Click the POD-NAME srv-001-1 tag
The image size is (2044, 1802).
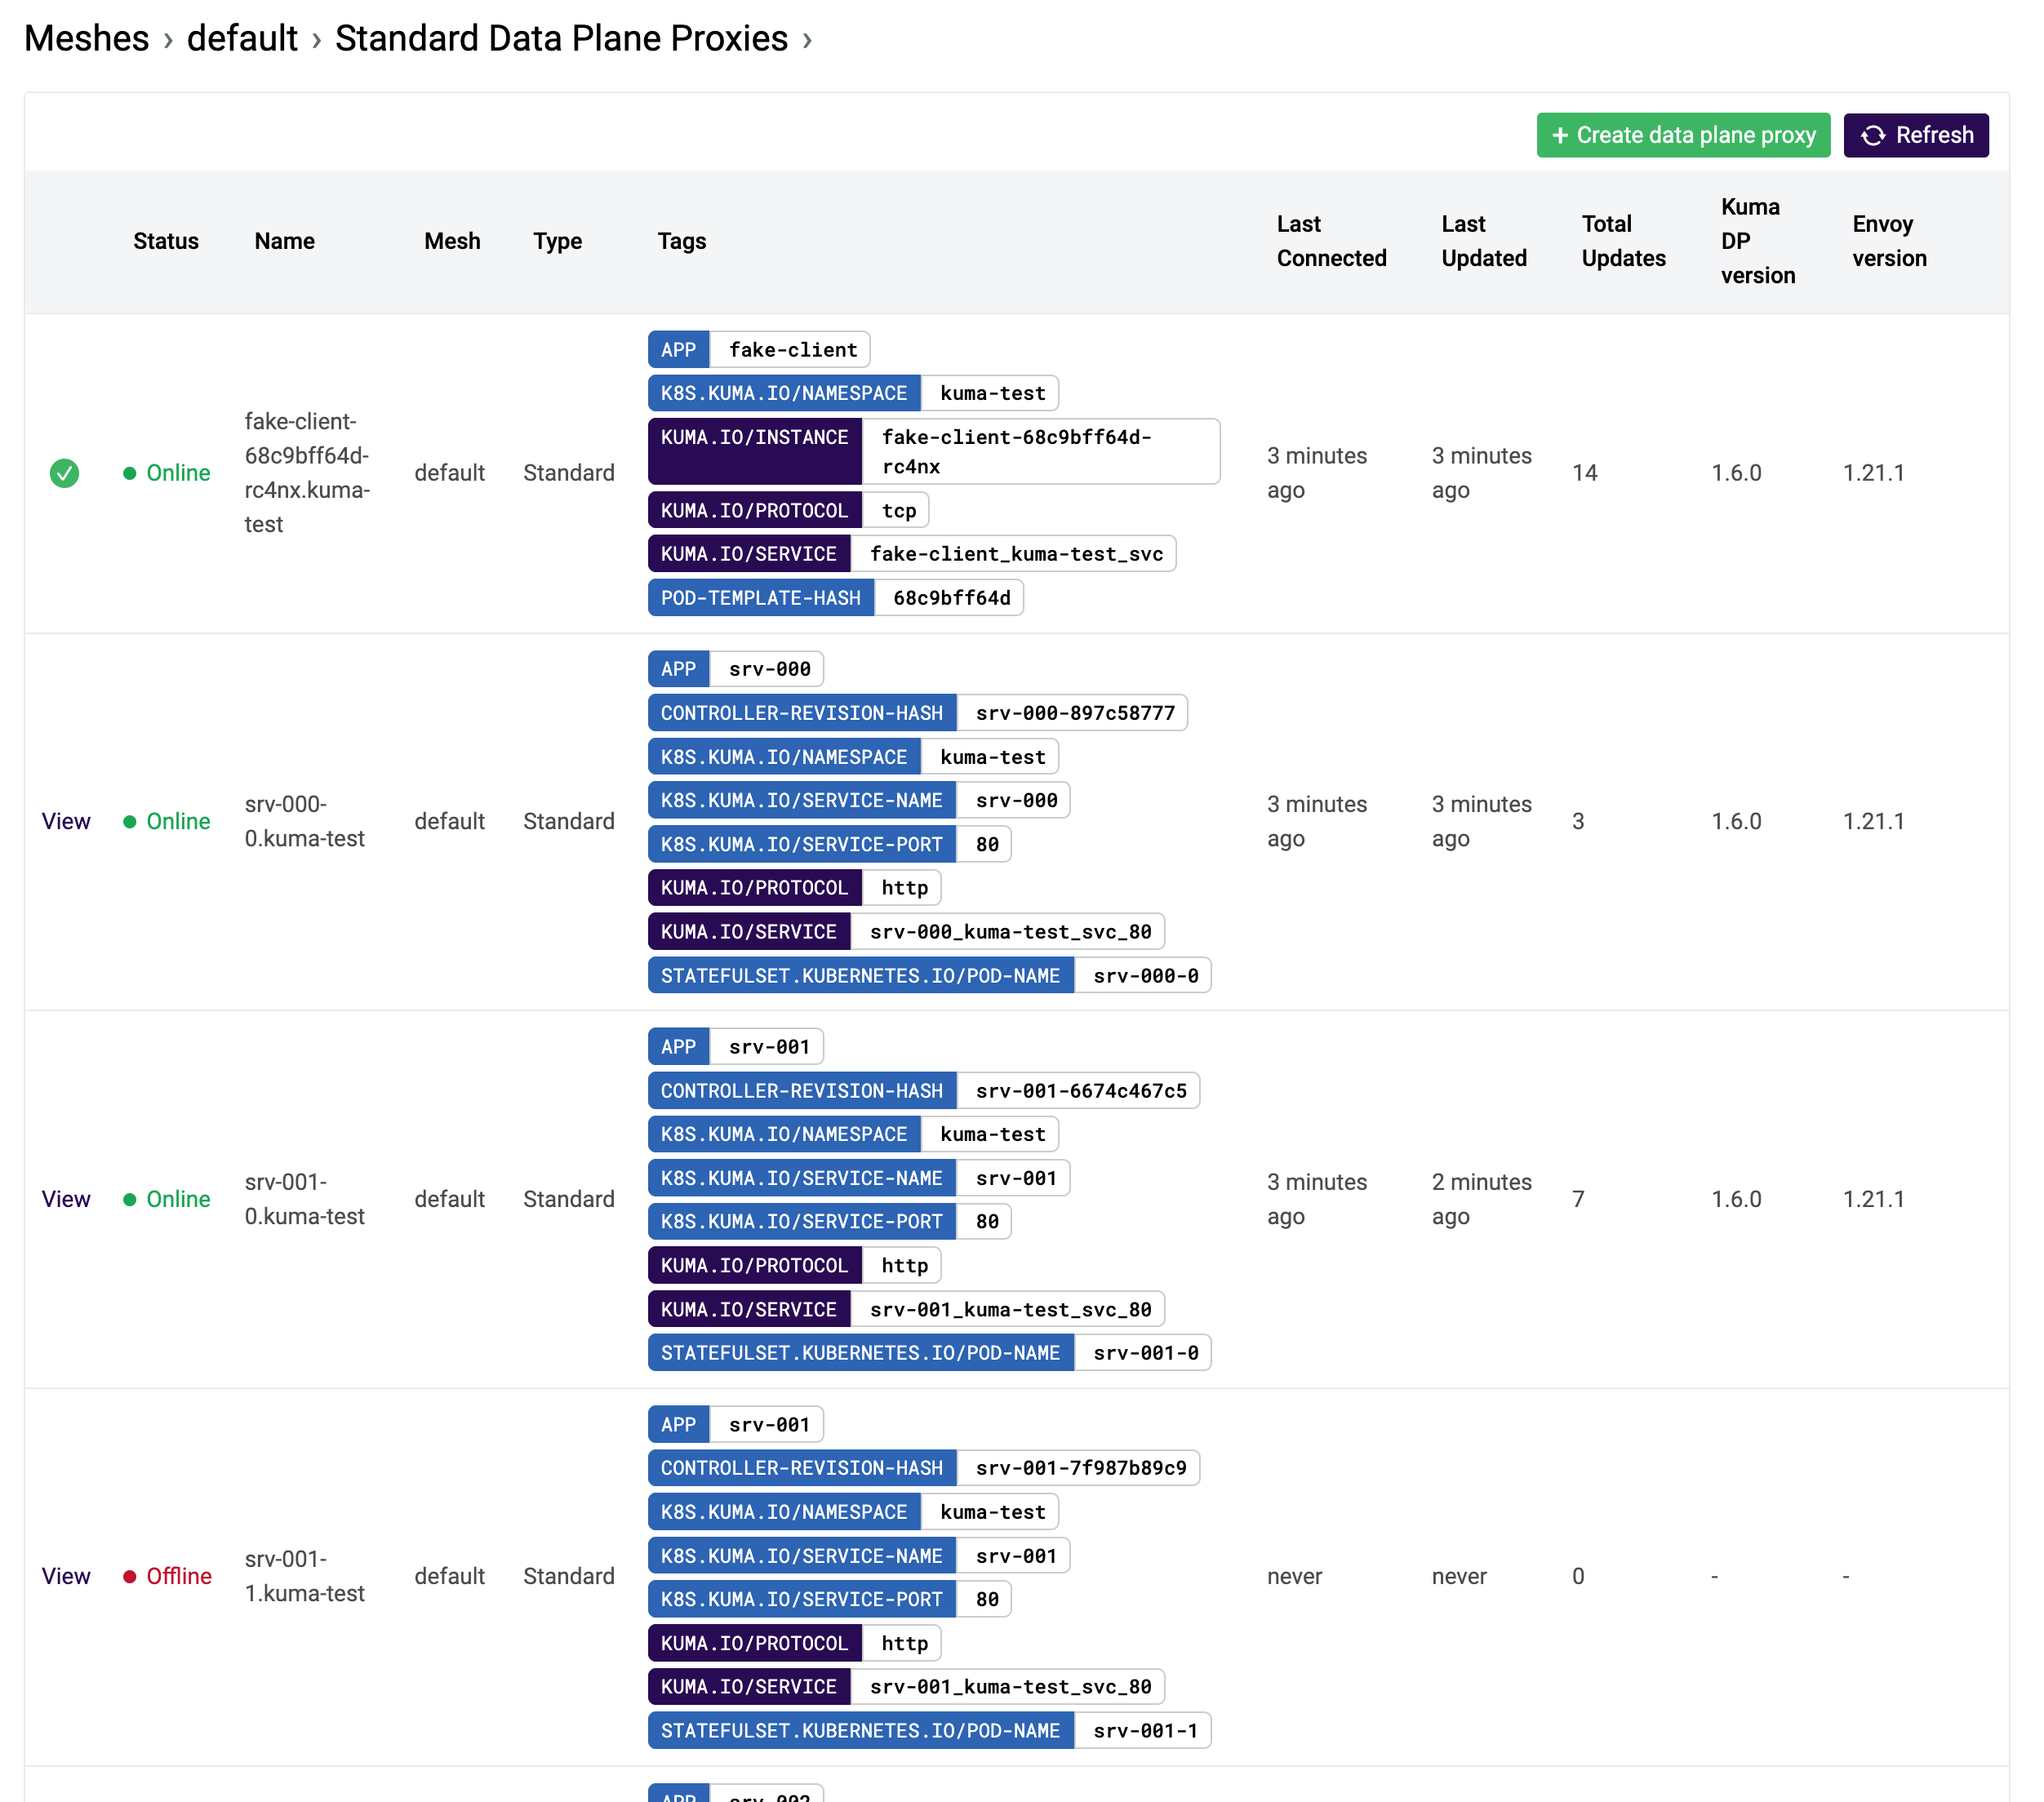[930, 1731]
